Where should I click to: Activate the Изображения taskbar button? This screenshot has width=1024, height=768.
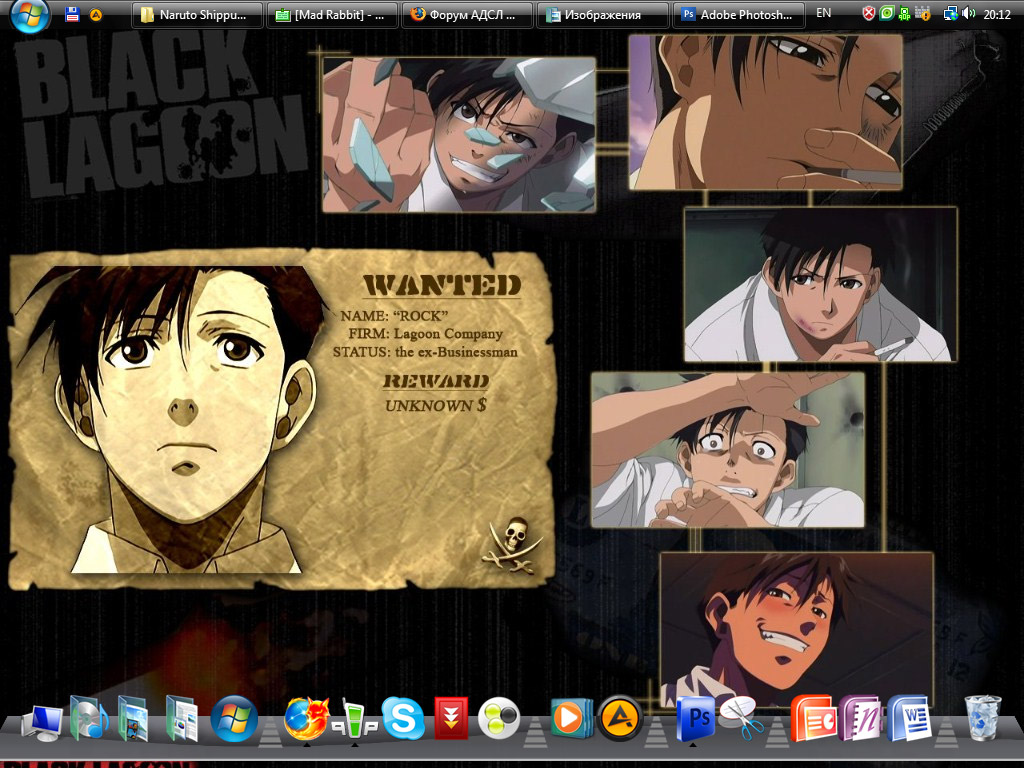pos(602,15)
